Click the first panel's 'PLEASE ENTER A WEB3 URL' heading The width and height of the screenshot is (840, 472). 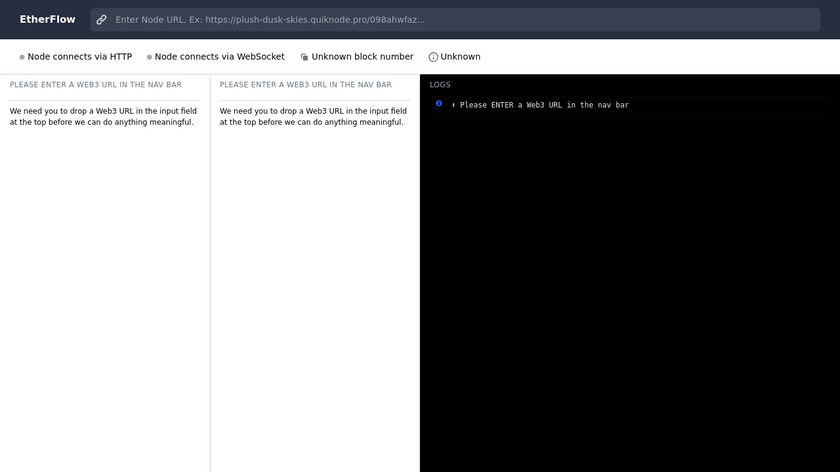(x=96, y=85)
